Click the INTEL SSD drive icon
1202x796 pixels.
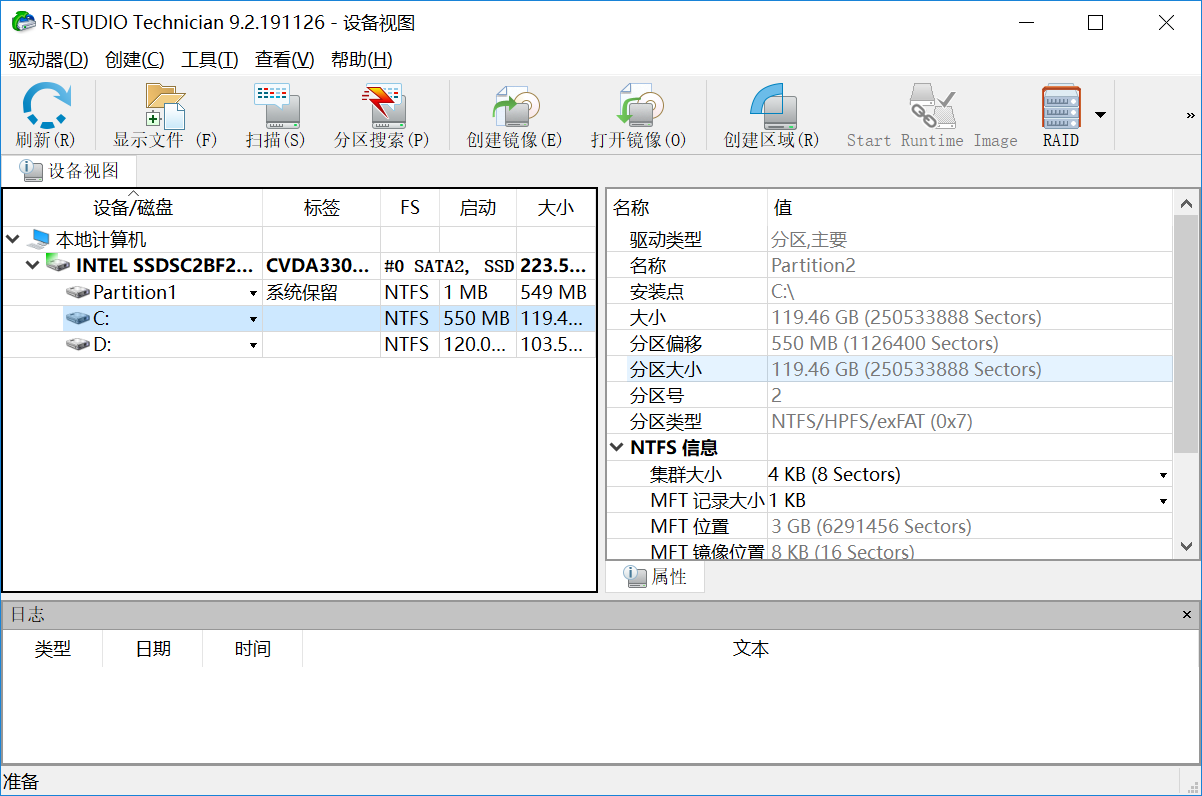click(x=59, y=265)
